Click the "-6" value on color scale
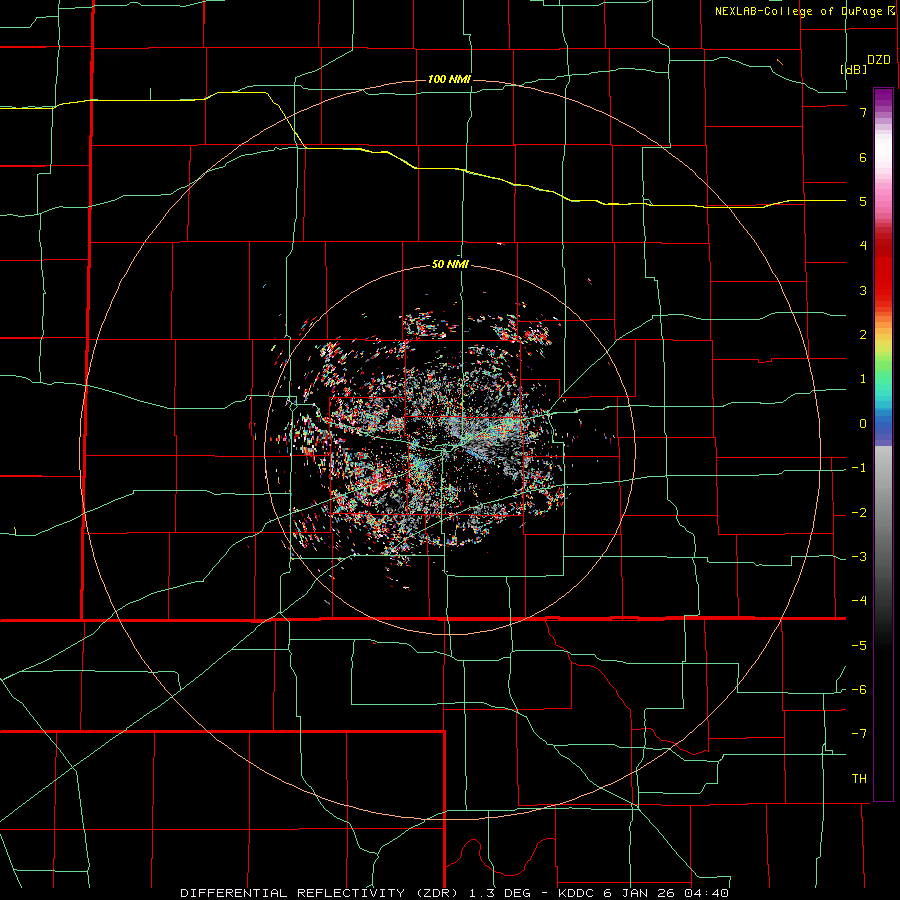 (859, 690)
